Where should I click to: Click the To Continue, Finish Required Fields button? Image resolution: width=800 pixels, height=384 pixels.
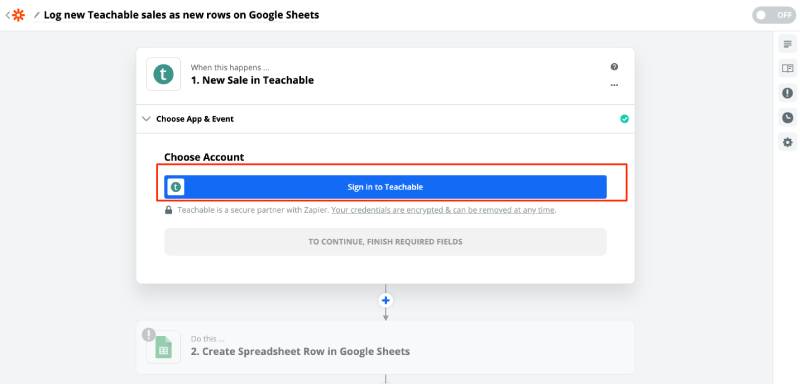385,242
